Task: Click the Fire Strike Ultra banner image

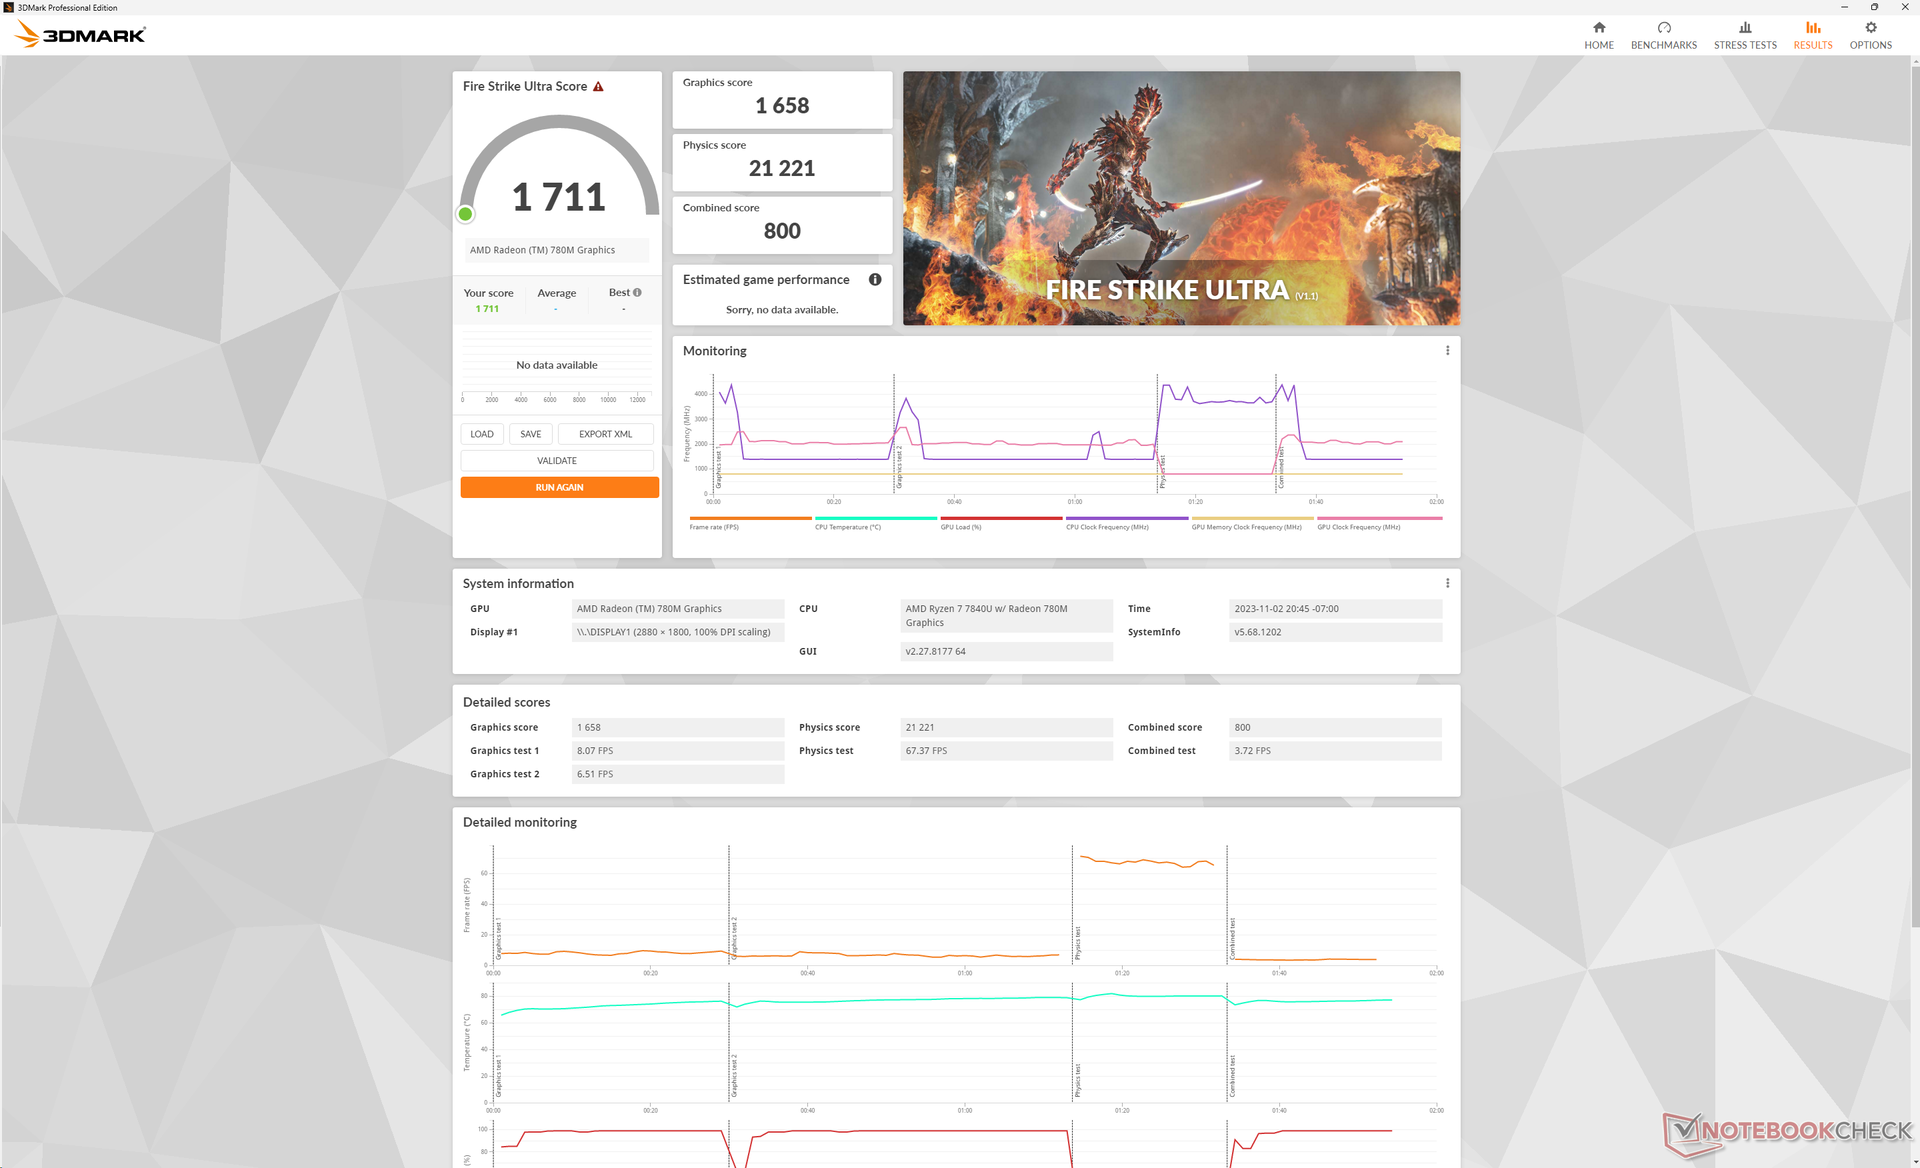Action: pos(1181,198)
